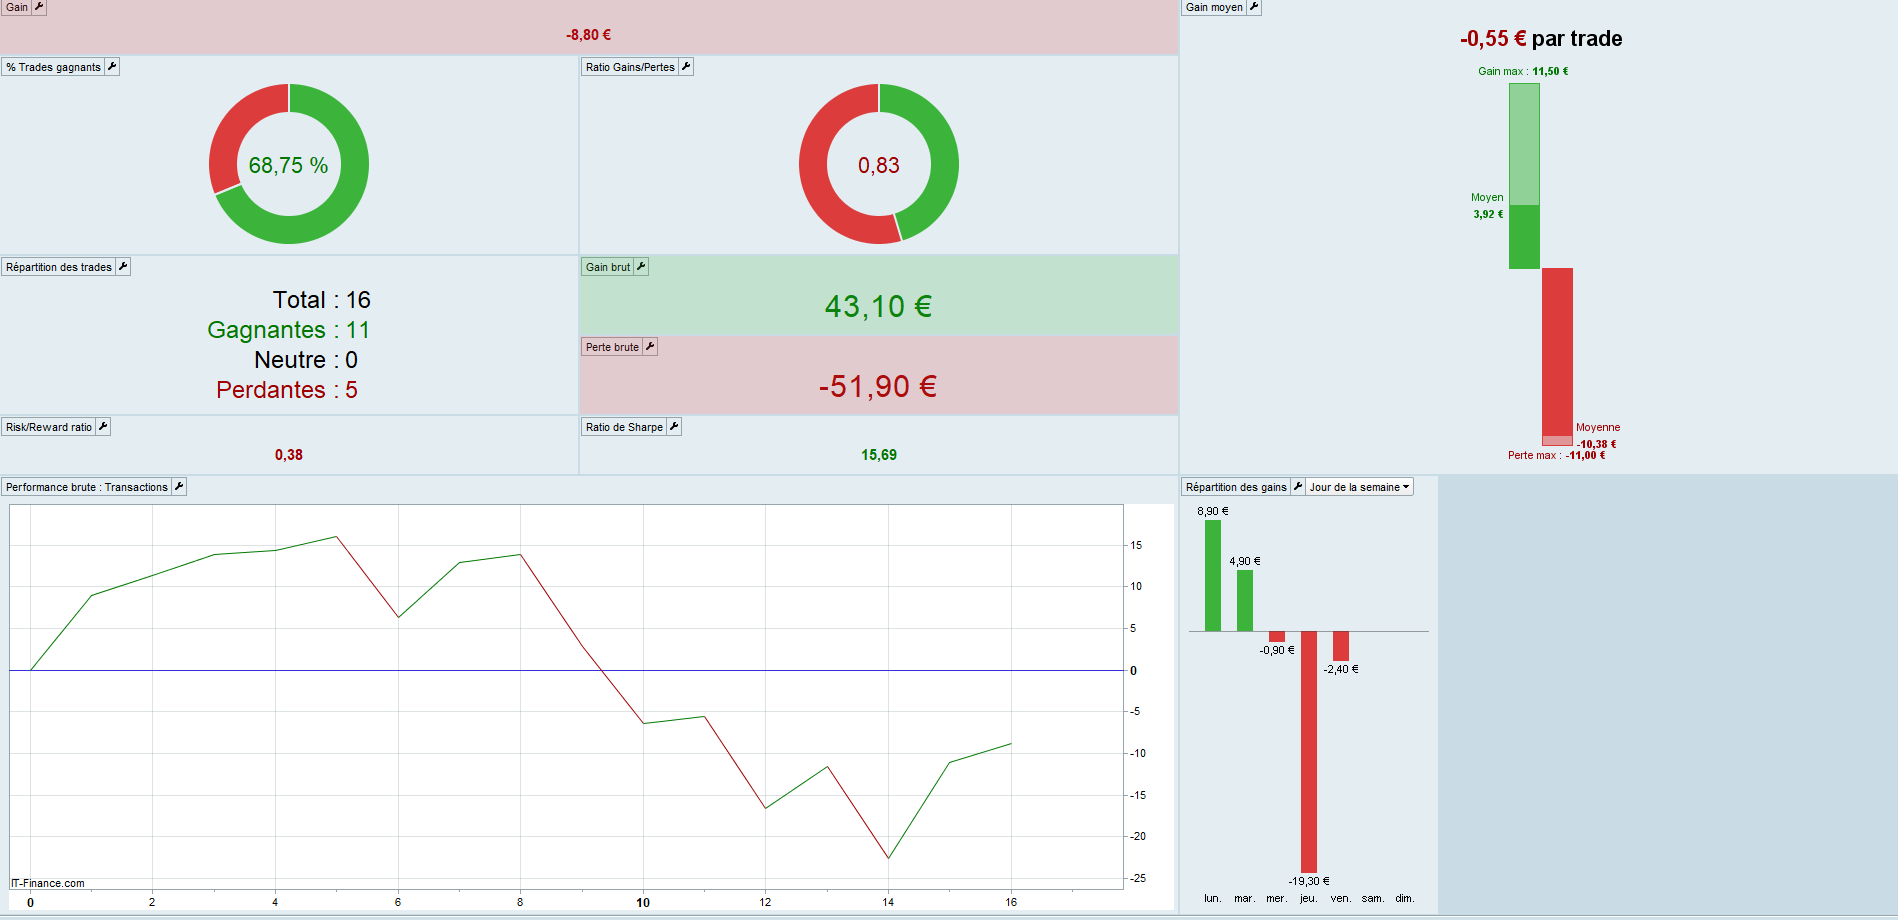Open settings wrench for Répartition des trades
1898x920 pixels.
point(123,267)
